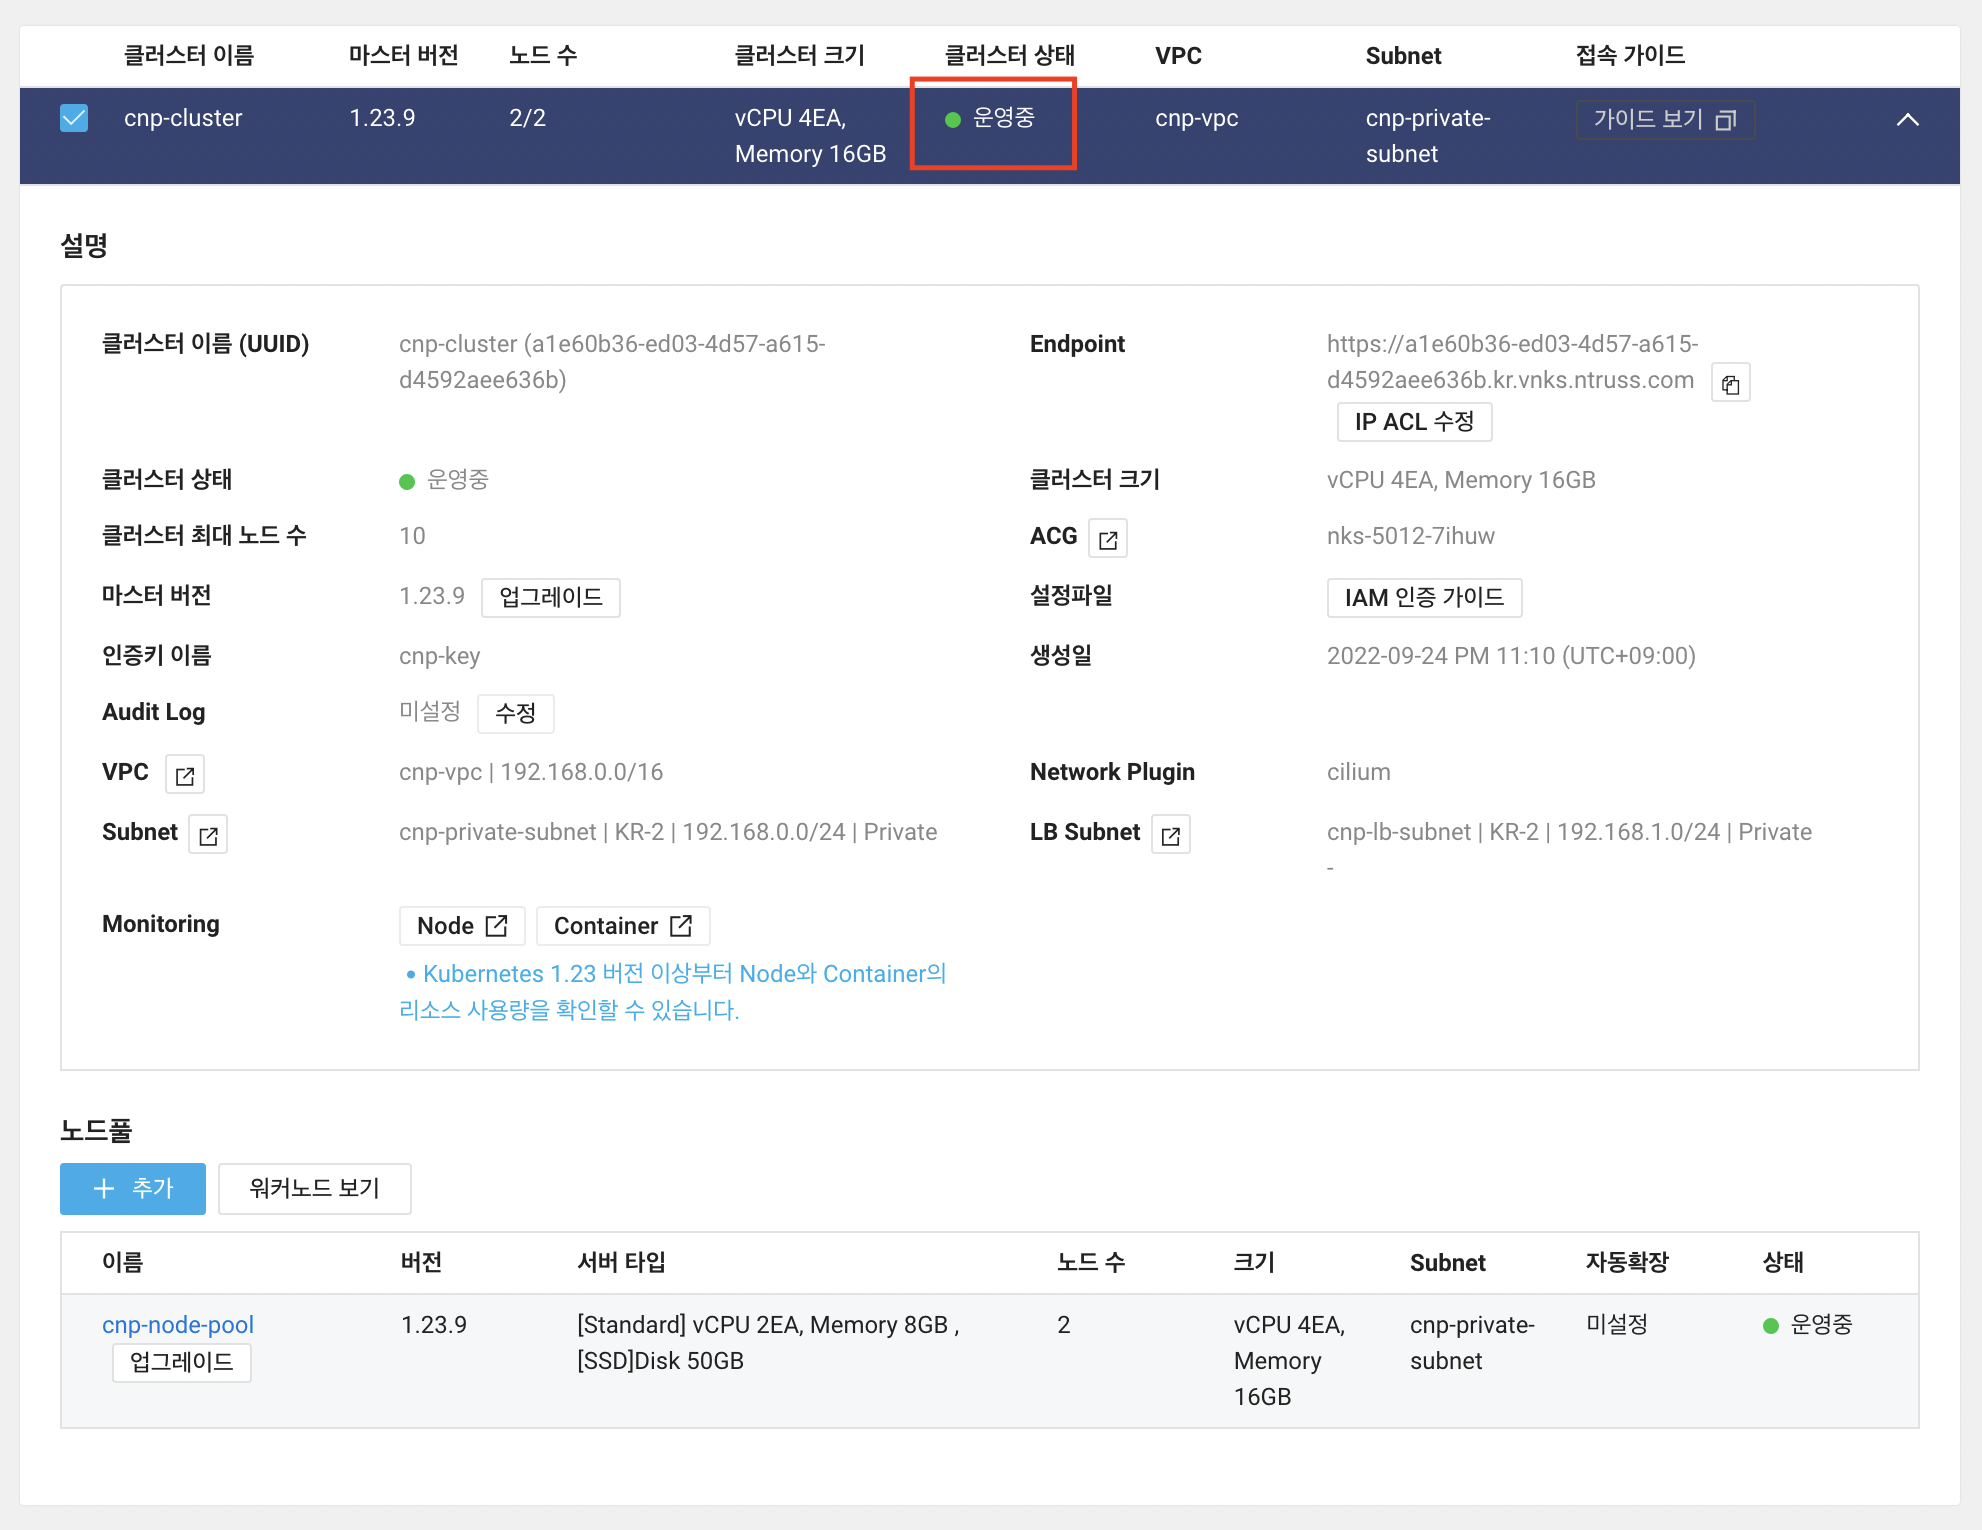1982x1530 pixels.
Task: Uncheck the cnp-cluster row checkbox
Action: point(74,118)
